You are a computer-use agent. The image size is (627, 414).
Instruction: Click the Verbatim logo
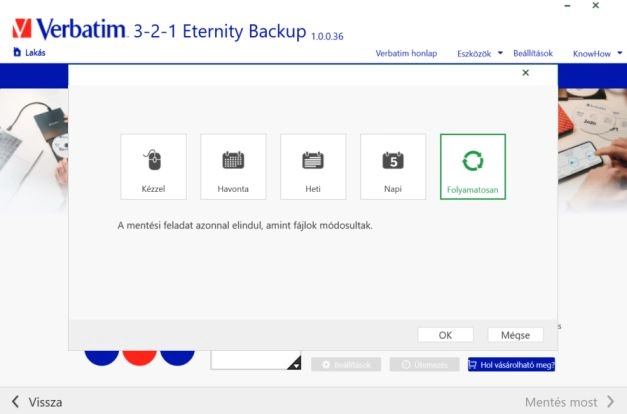[x=69, y=28]
